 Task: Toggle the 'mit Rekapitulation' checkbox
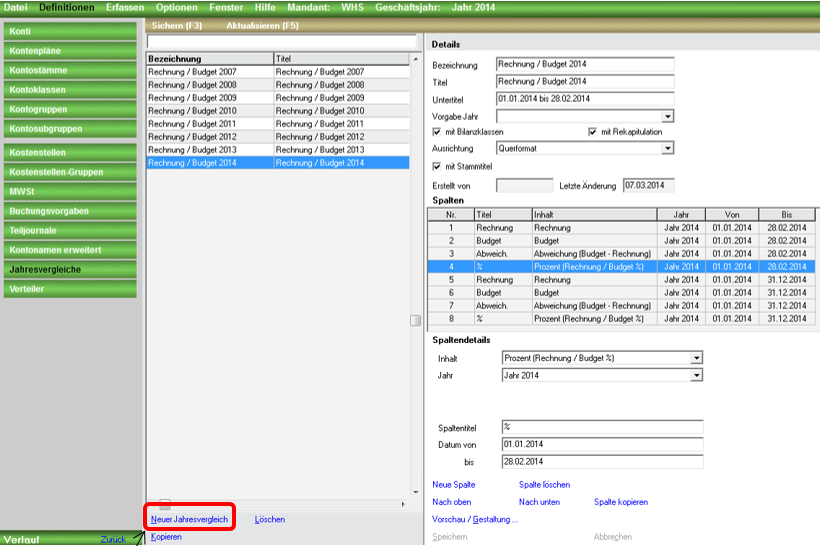point(593,132)
